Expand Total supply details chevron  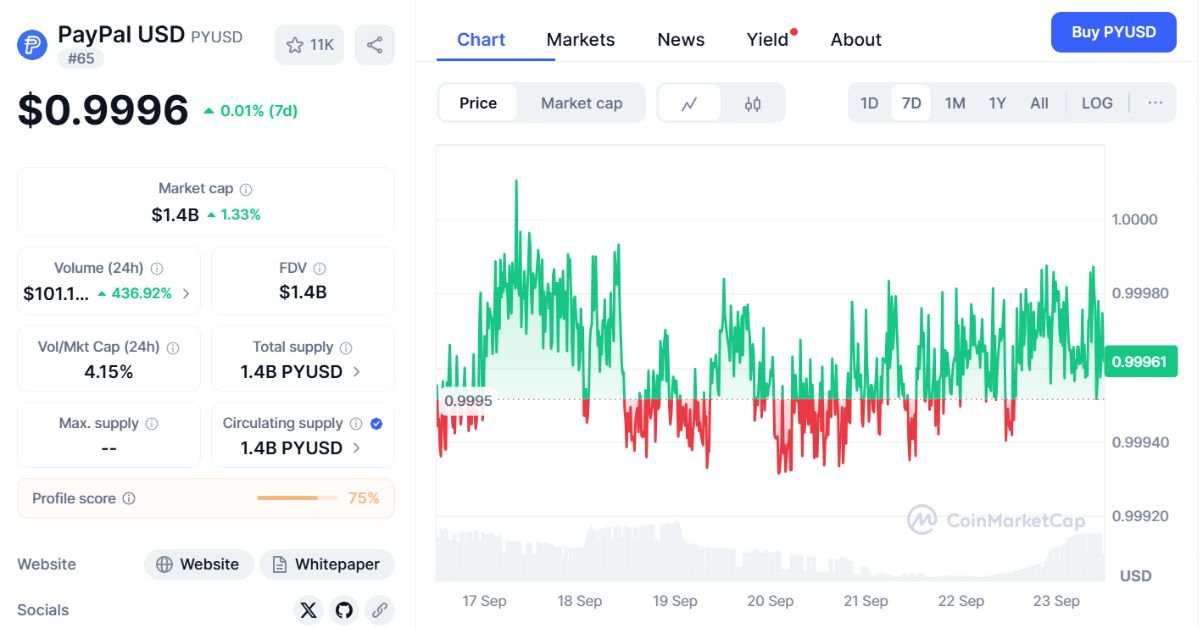point(357,372)
